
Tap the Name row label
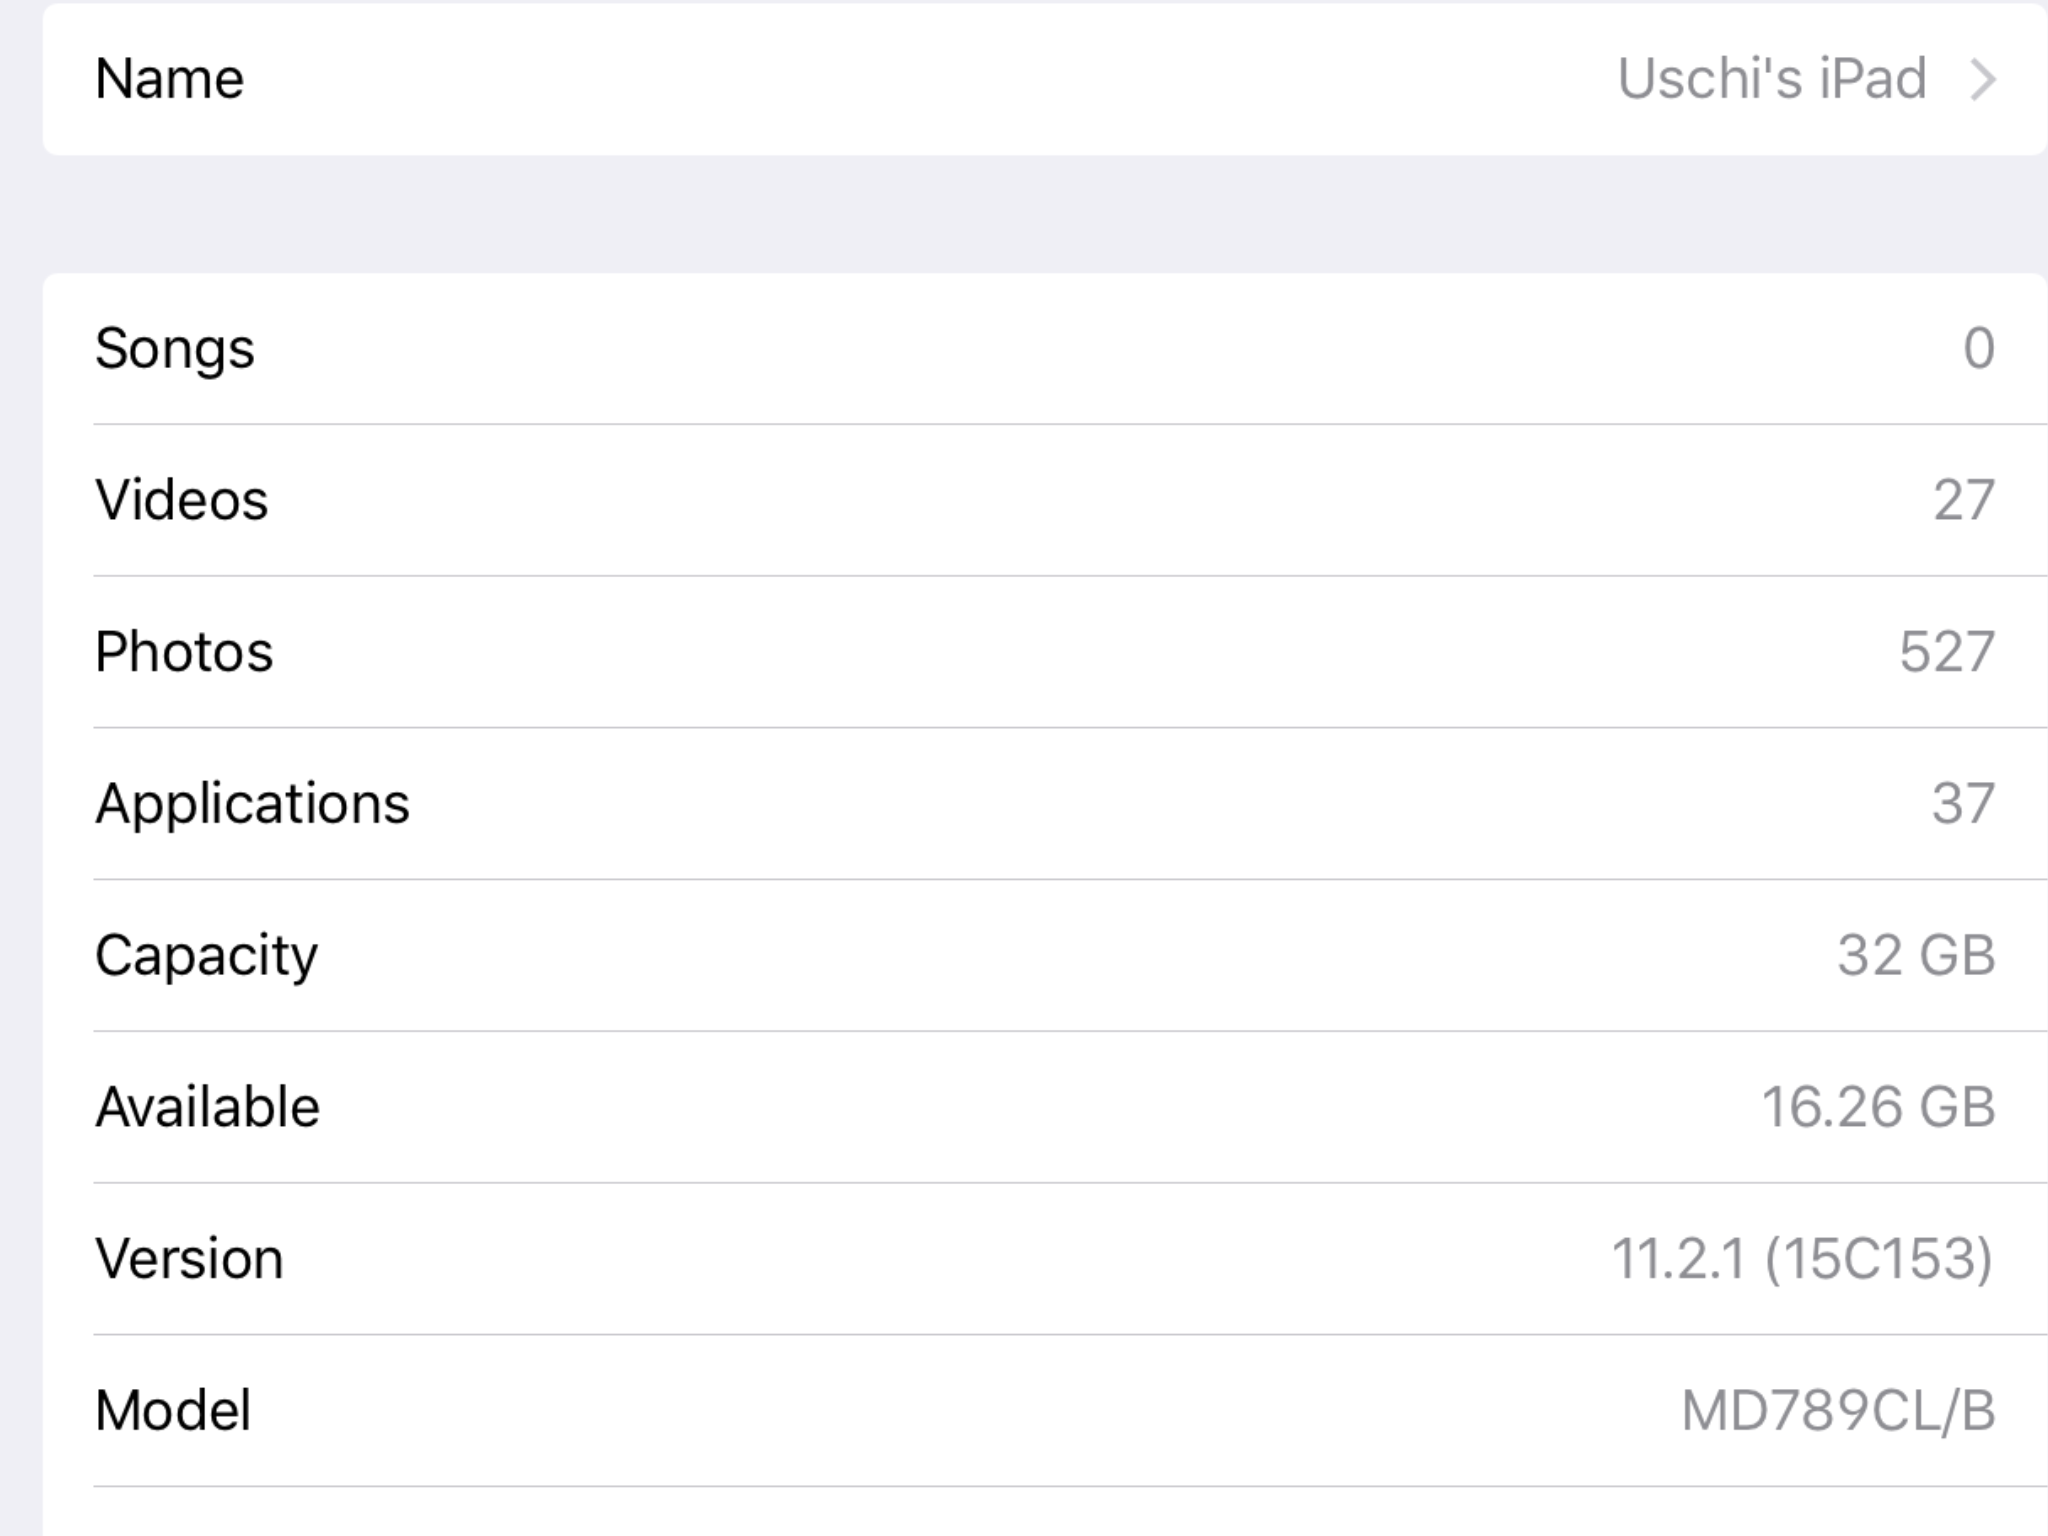169,79
